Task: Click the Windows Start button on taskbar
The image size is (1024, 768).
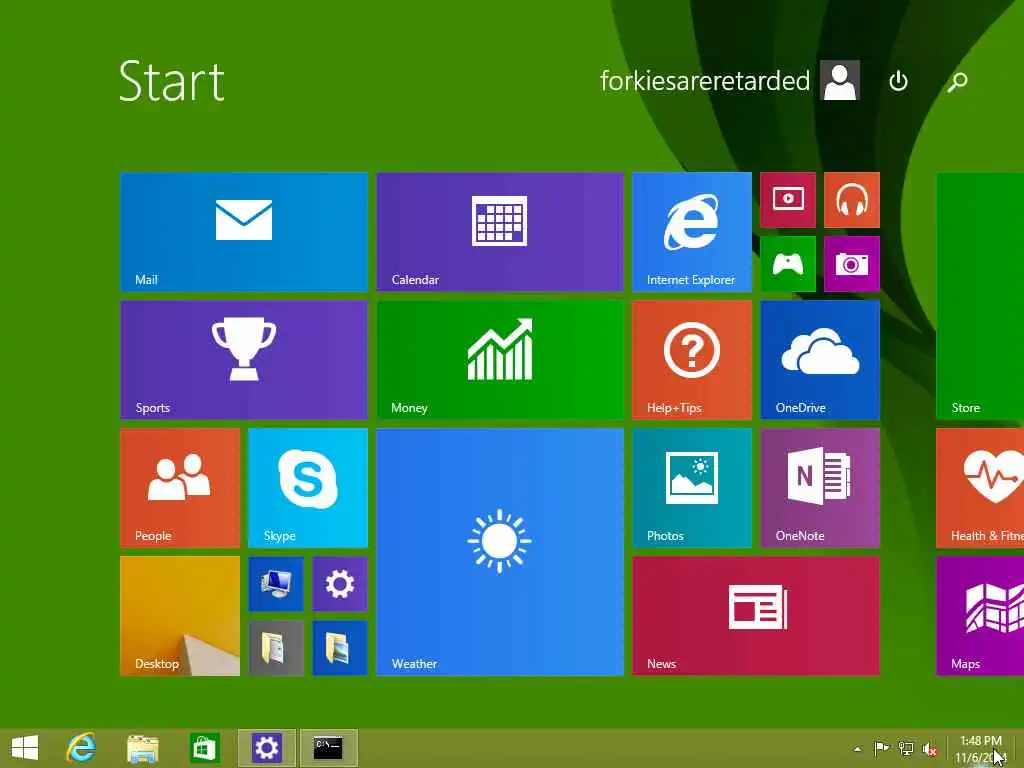Action: pos(25,748)
